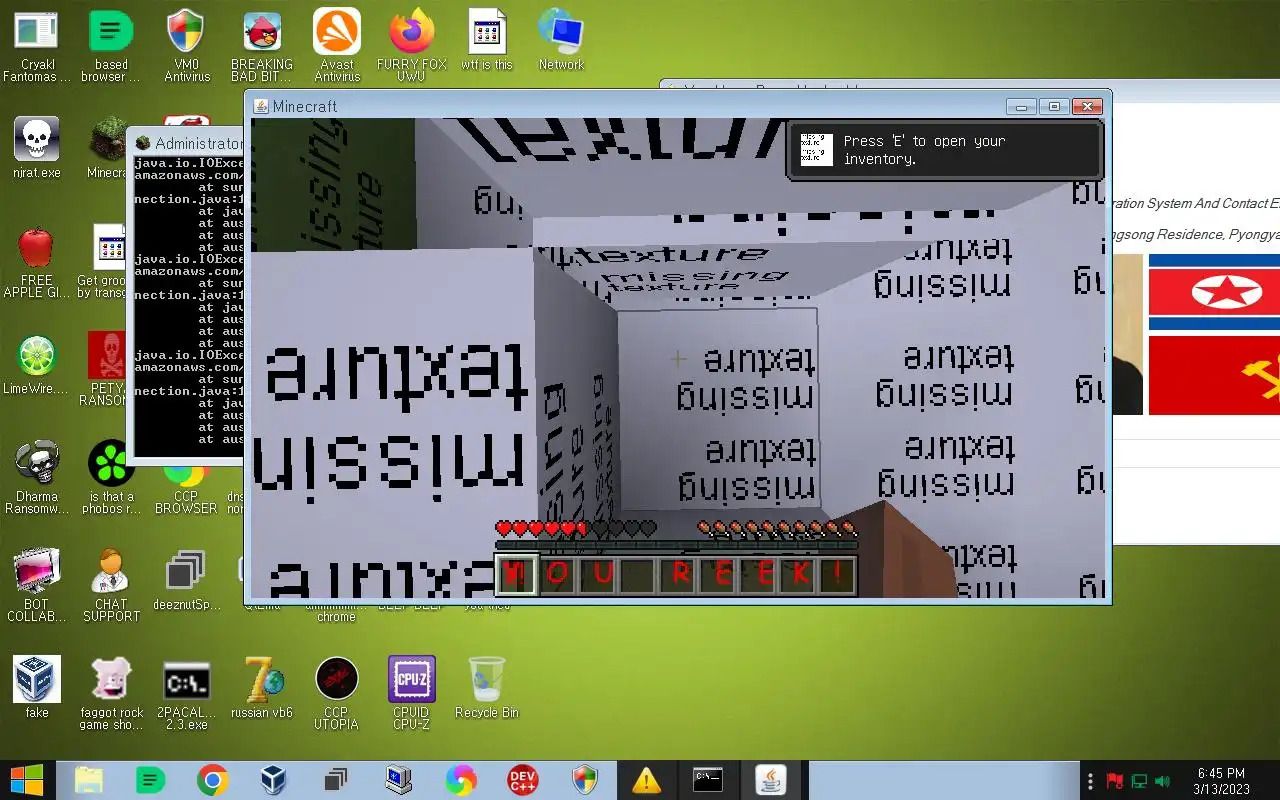
Task: Click the 'Press E to open inventory' hint
Action: (945, 150)
